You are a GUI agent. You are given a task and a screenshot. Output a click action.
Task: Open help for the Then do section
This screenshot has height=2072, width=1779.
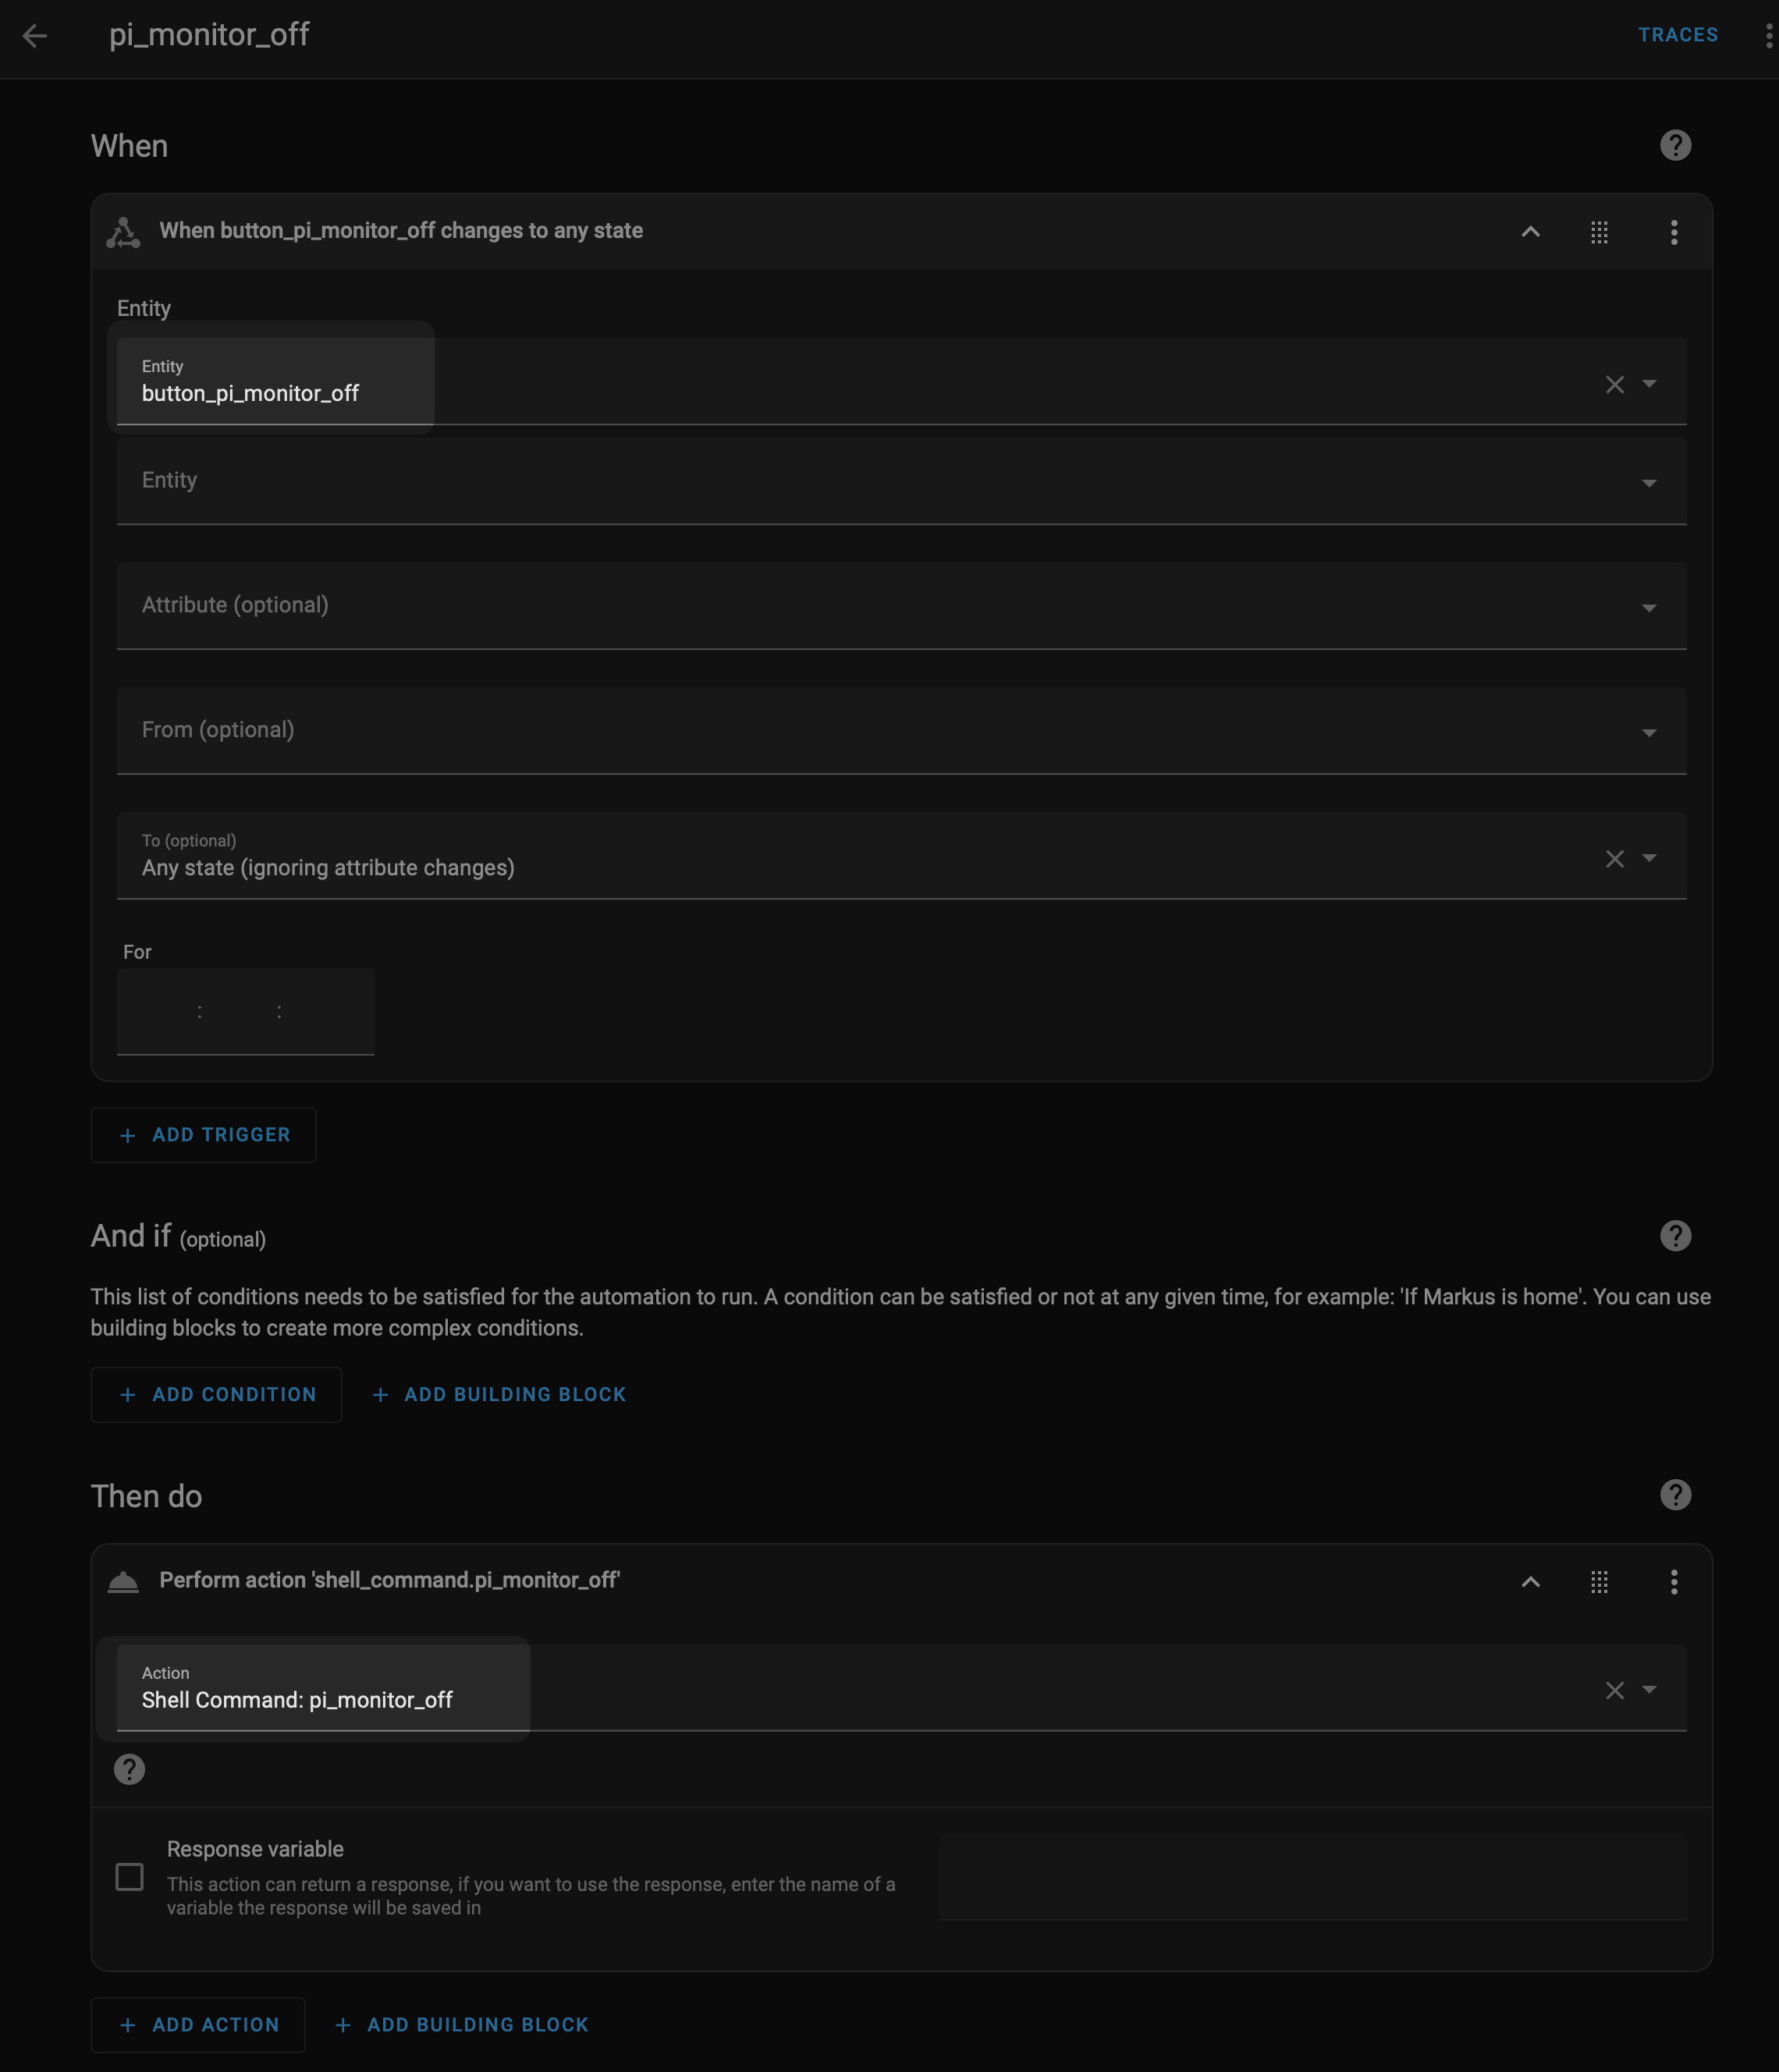coord(1675,1495)
